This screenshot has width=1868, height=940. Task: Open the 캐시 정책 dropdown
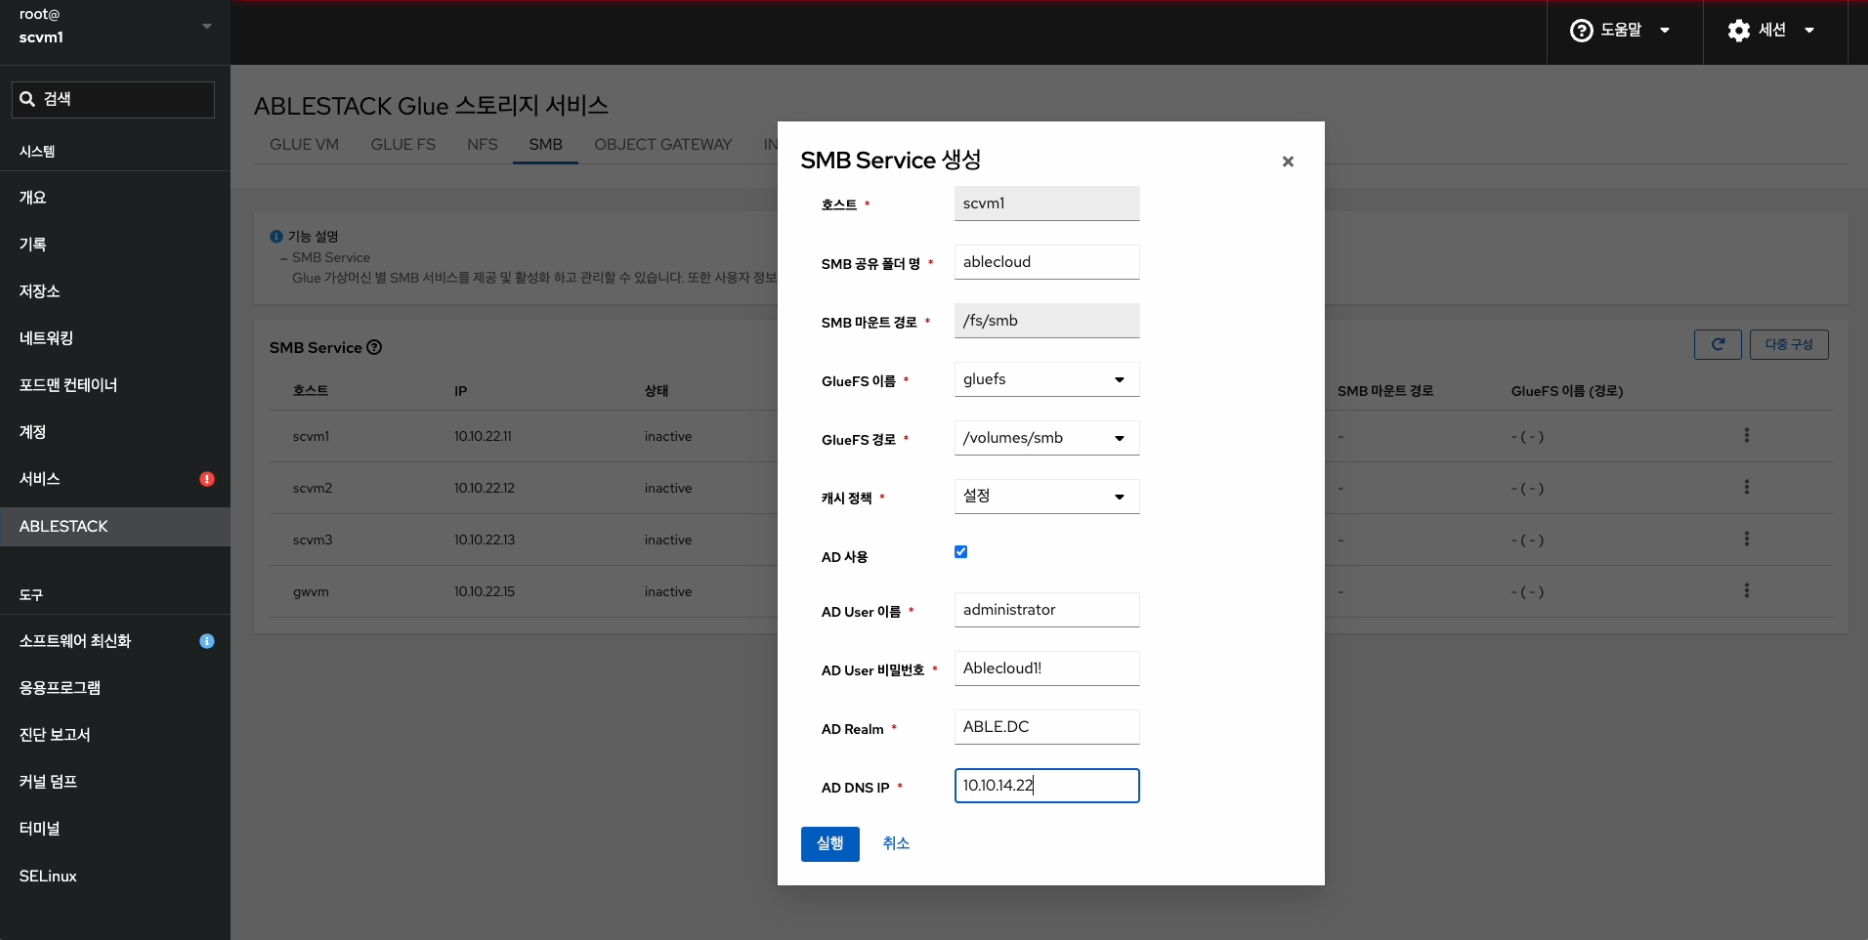click(1046, 497)
